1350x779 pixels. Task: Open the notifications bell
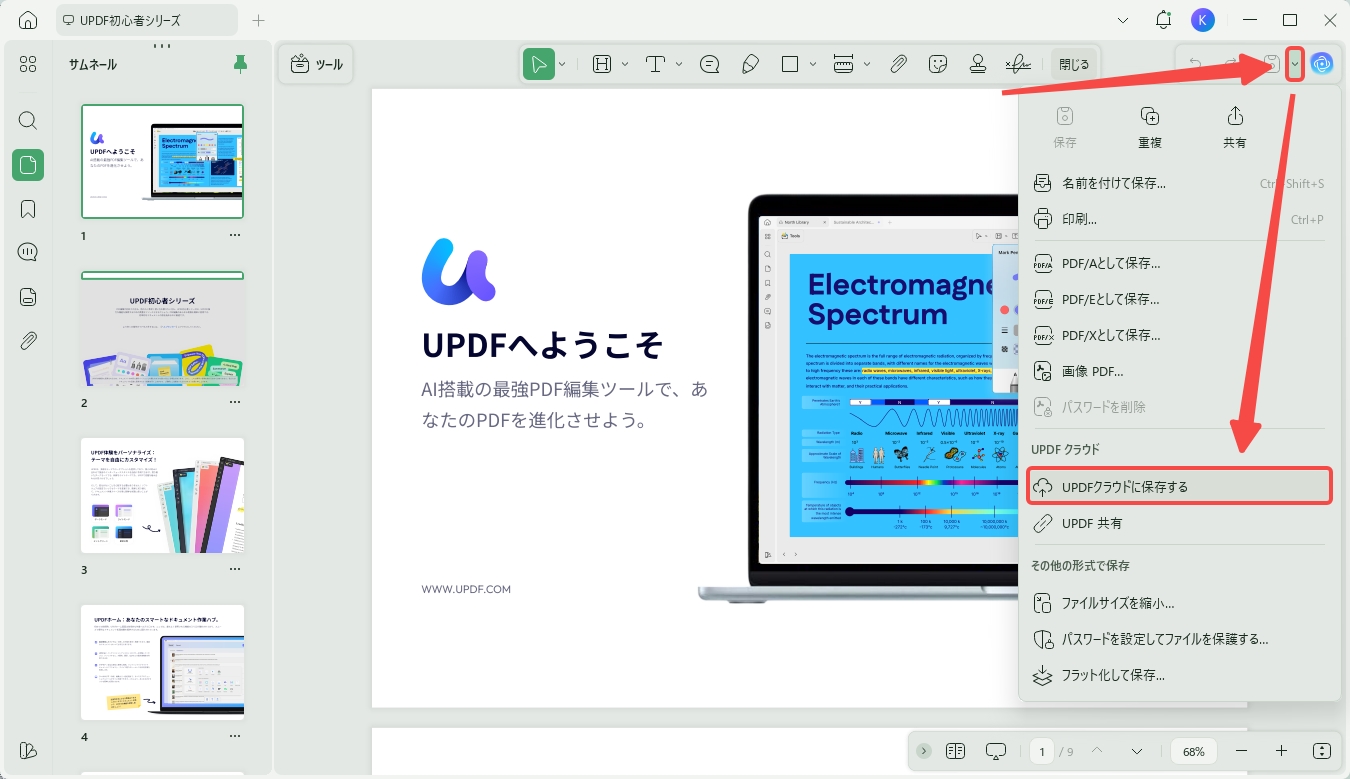1163,20
